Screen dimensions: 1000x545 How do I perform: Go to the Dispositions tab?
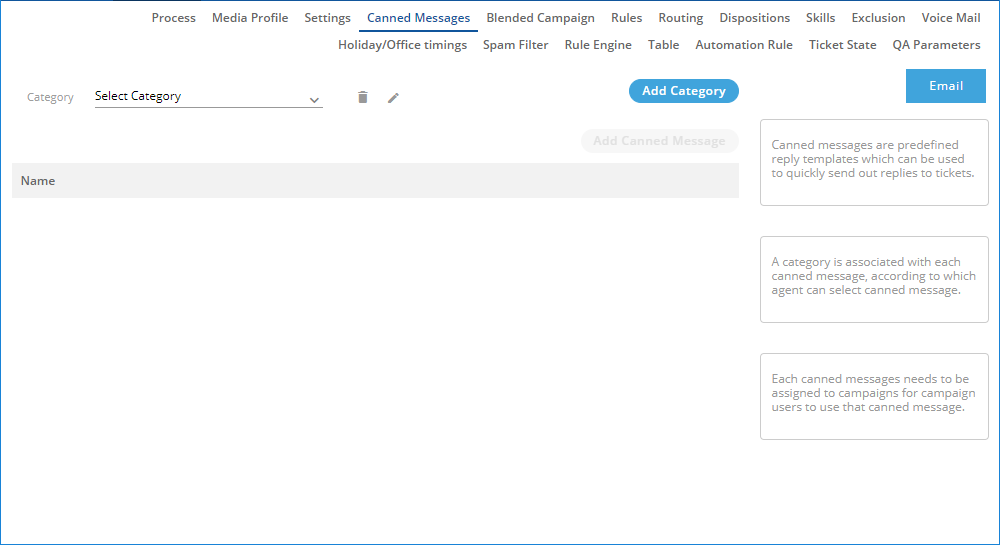(754, 18)
